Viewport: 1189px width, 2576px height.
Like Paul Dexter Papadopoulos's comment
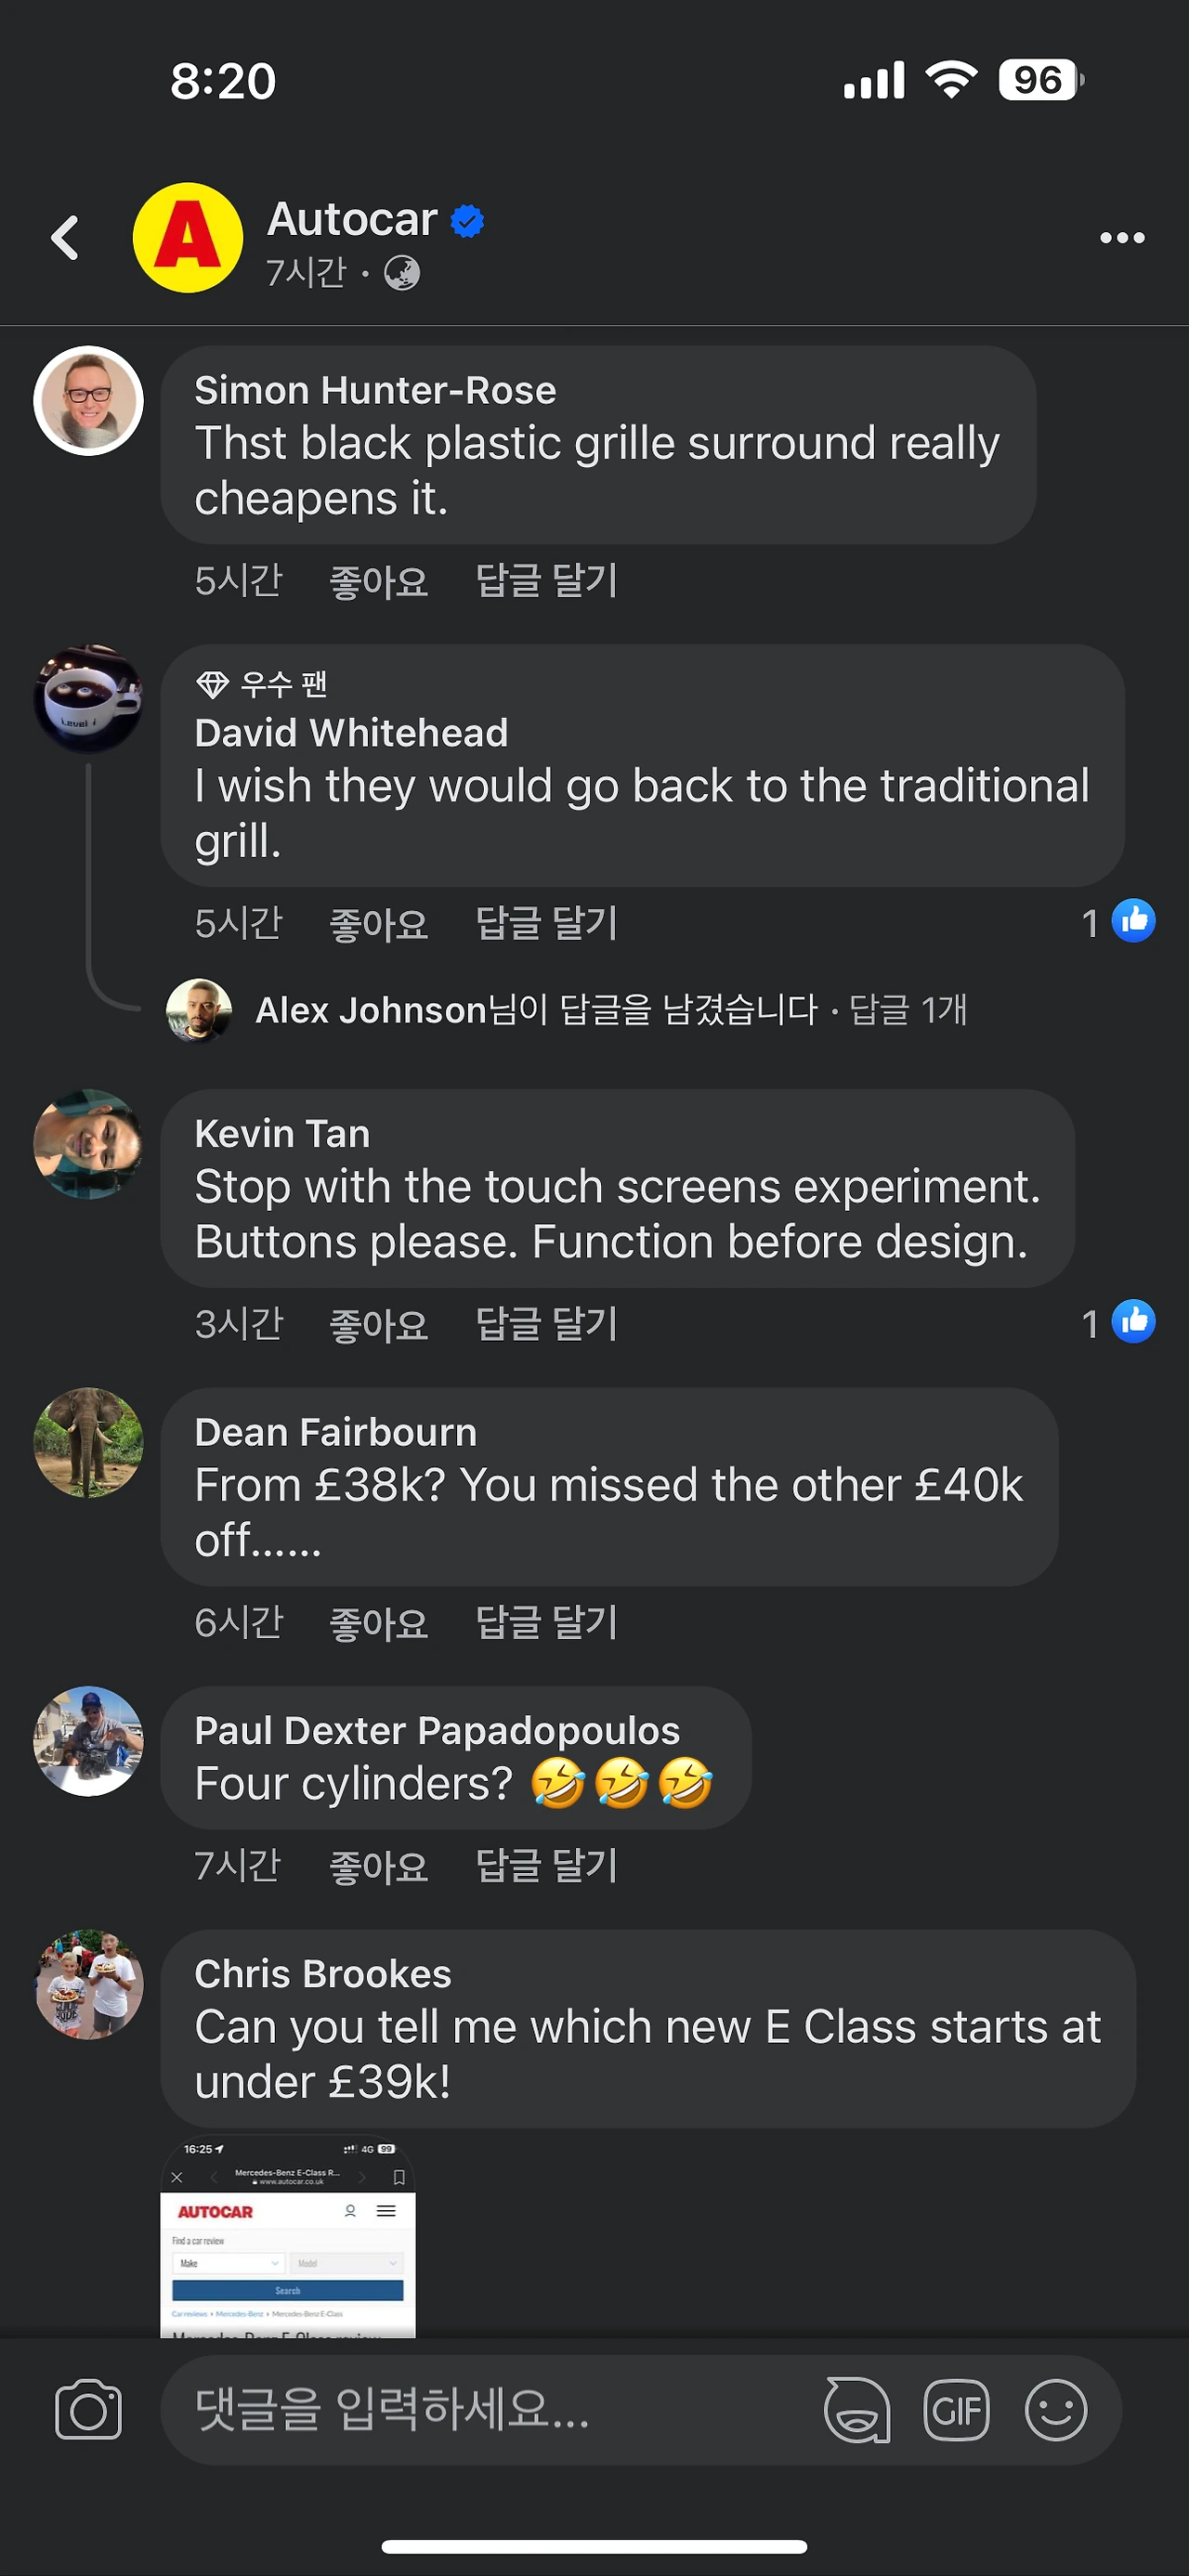pyautogui.click(x=379, y=1866)
